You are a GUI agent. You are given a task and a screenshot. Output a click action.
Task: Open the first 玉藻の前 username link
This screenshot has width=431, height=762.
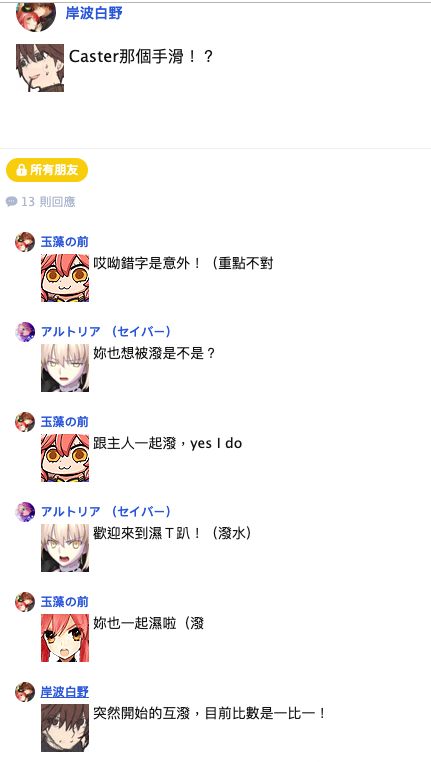click(65, 242)
